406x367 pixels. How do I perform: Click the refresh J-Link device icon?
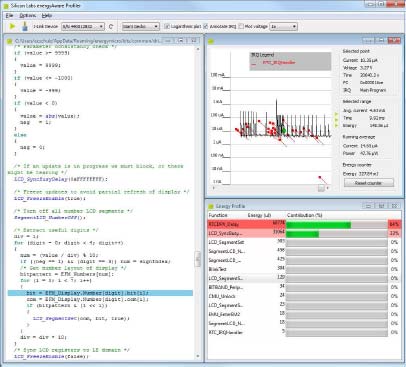click(x=111, y=26)
